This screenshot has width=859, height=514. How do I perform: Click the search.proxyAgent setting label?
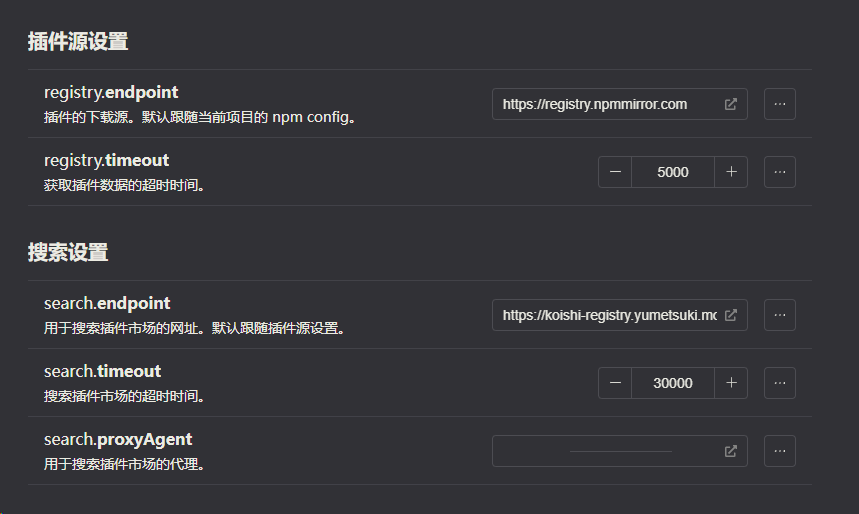(x=118, y=439)
